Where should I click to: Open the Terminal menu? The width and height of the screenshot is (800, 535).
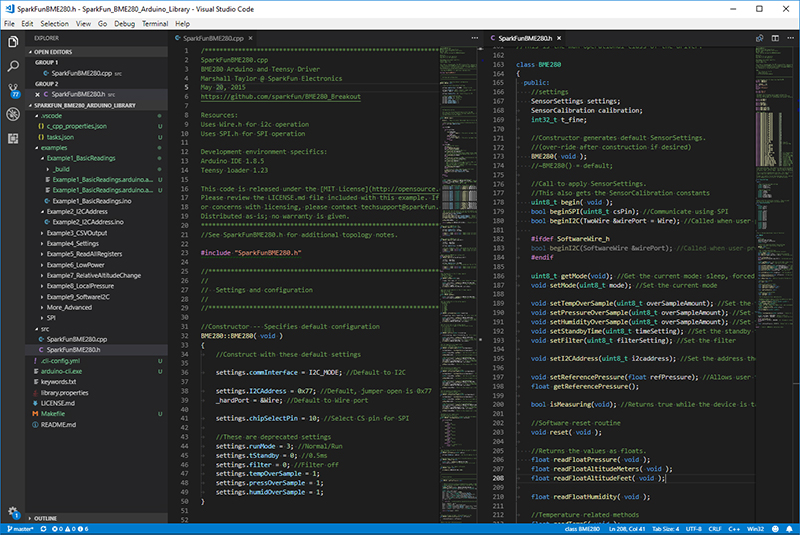point(155,22)
